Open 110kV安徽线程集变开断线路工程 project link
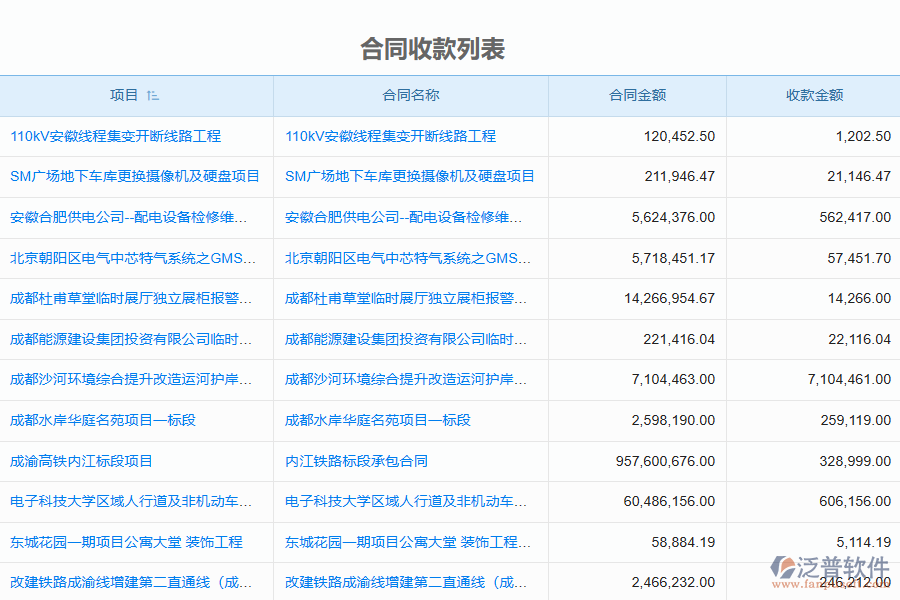900x600 pixels. tap(115, 136)
